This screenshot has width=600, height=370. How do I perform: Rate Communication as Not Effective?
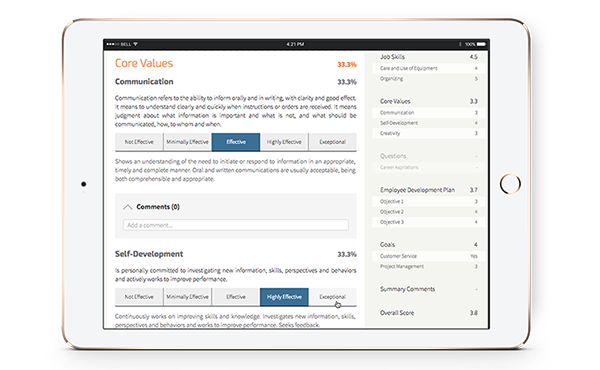[x=139, y=142]
